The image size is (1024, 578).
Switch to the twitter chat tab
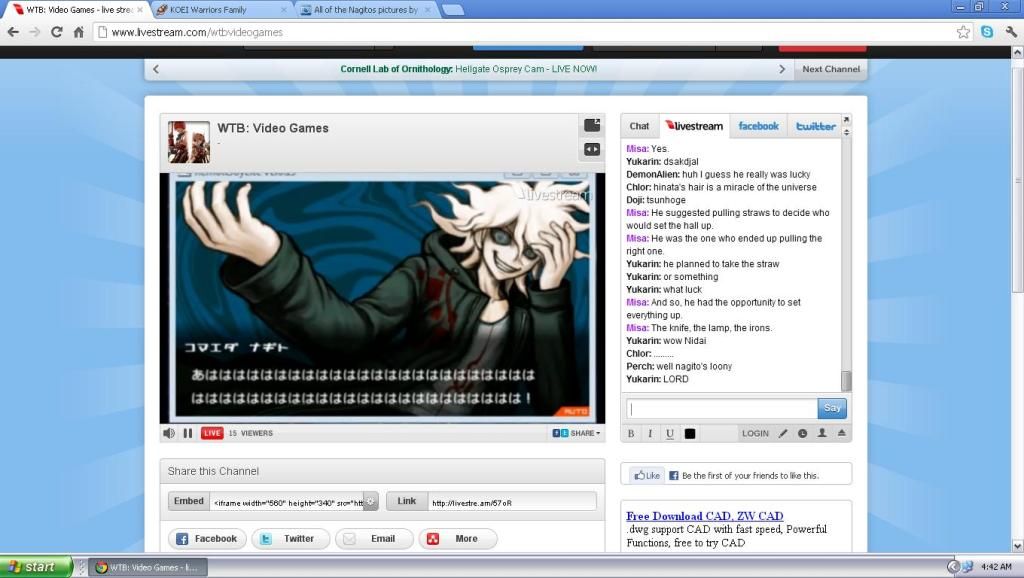(x=815, y=126)
